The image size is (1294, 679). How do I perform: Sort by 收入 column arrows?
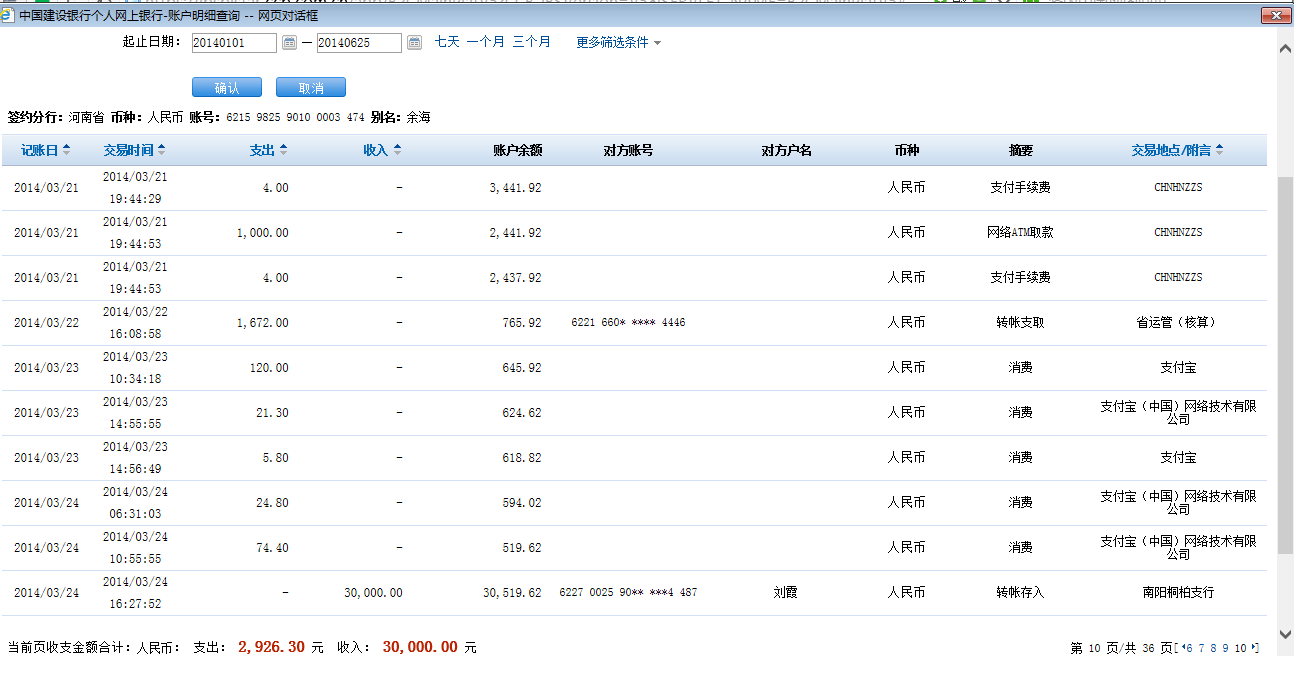point(397,150)
